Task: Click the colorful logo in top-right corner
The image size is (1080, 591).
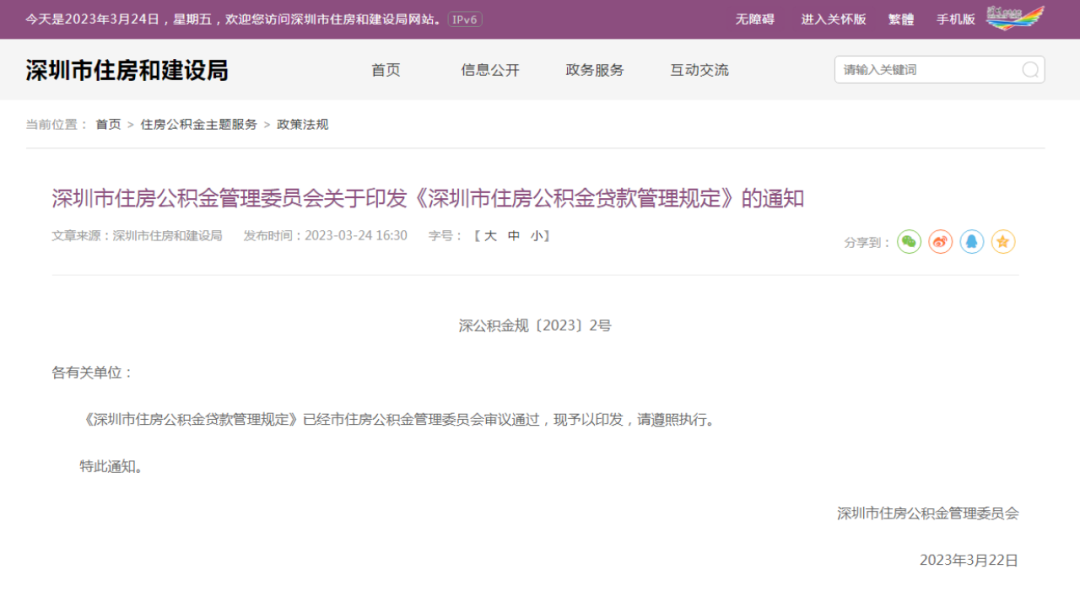Action: point(1014,18)
